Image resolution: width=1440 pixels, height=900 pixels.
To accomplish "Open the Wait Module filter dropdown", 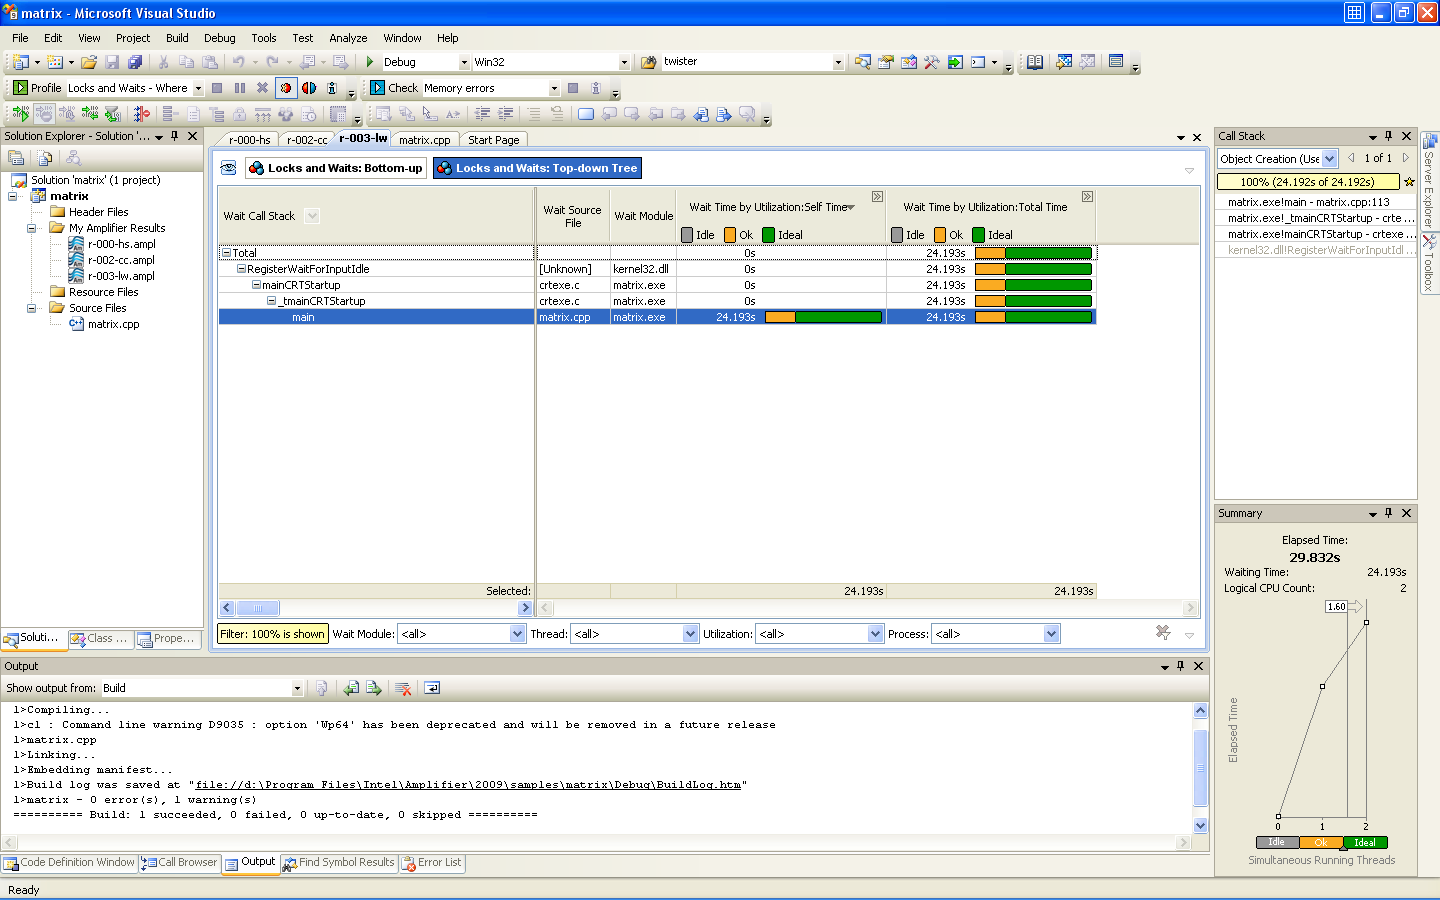I will (517, 634).
